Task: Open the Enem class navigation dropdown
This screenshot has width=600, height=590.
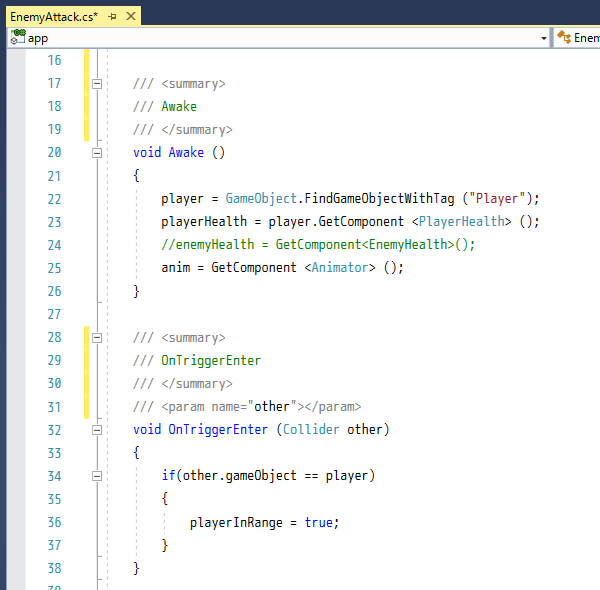Action: (x=578, y=38)
